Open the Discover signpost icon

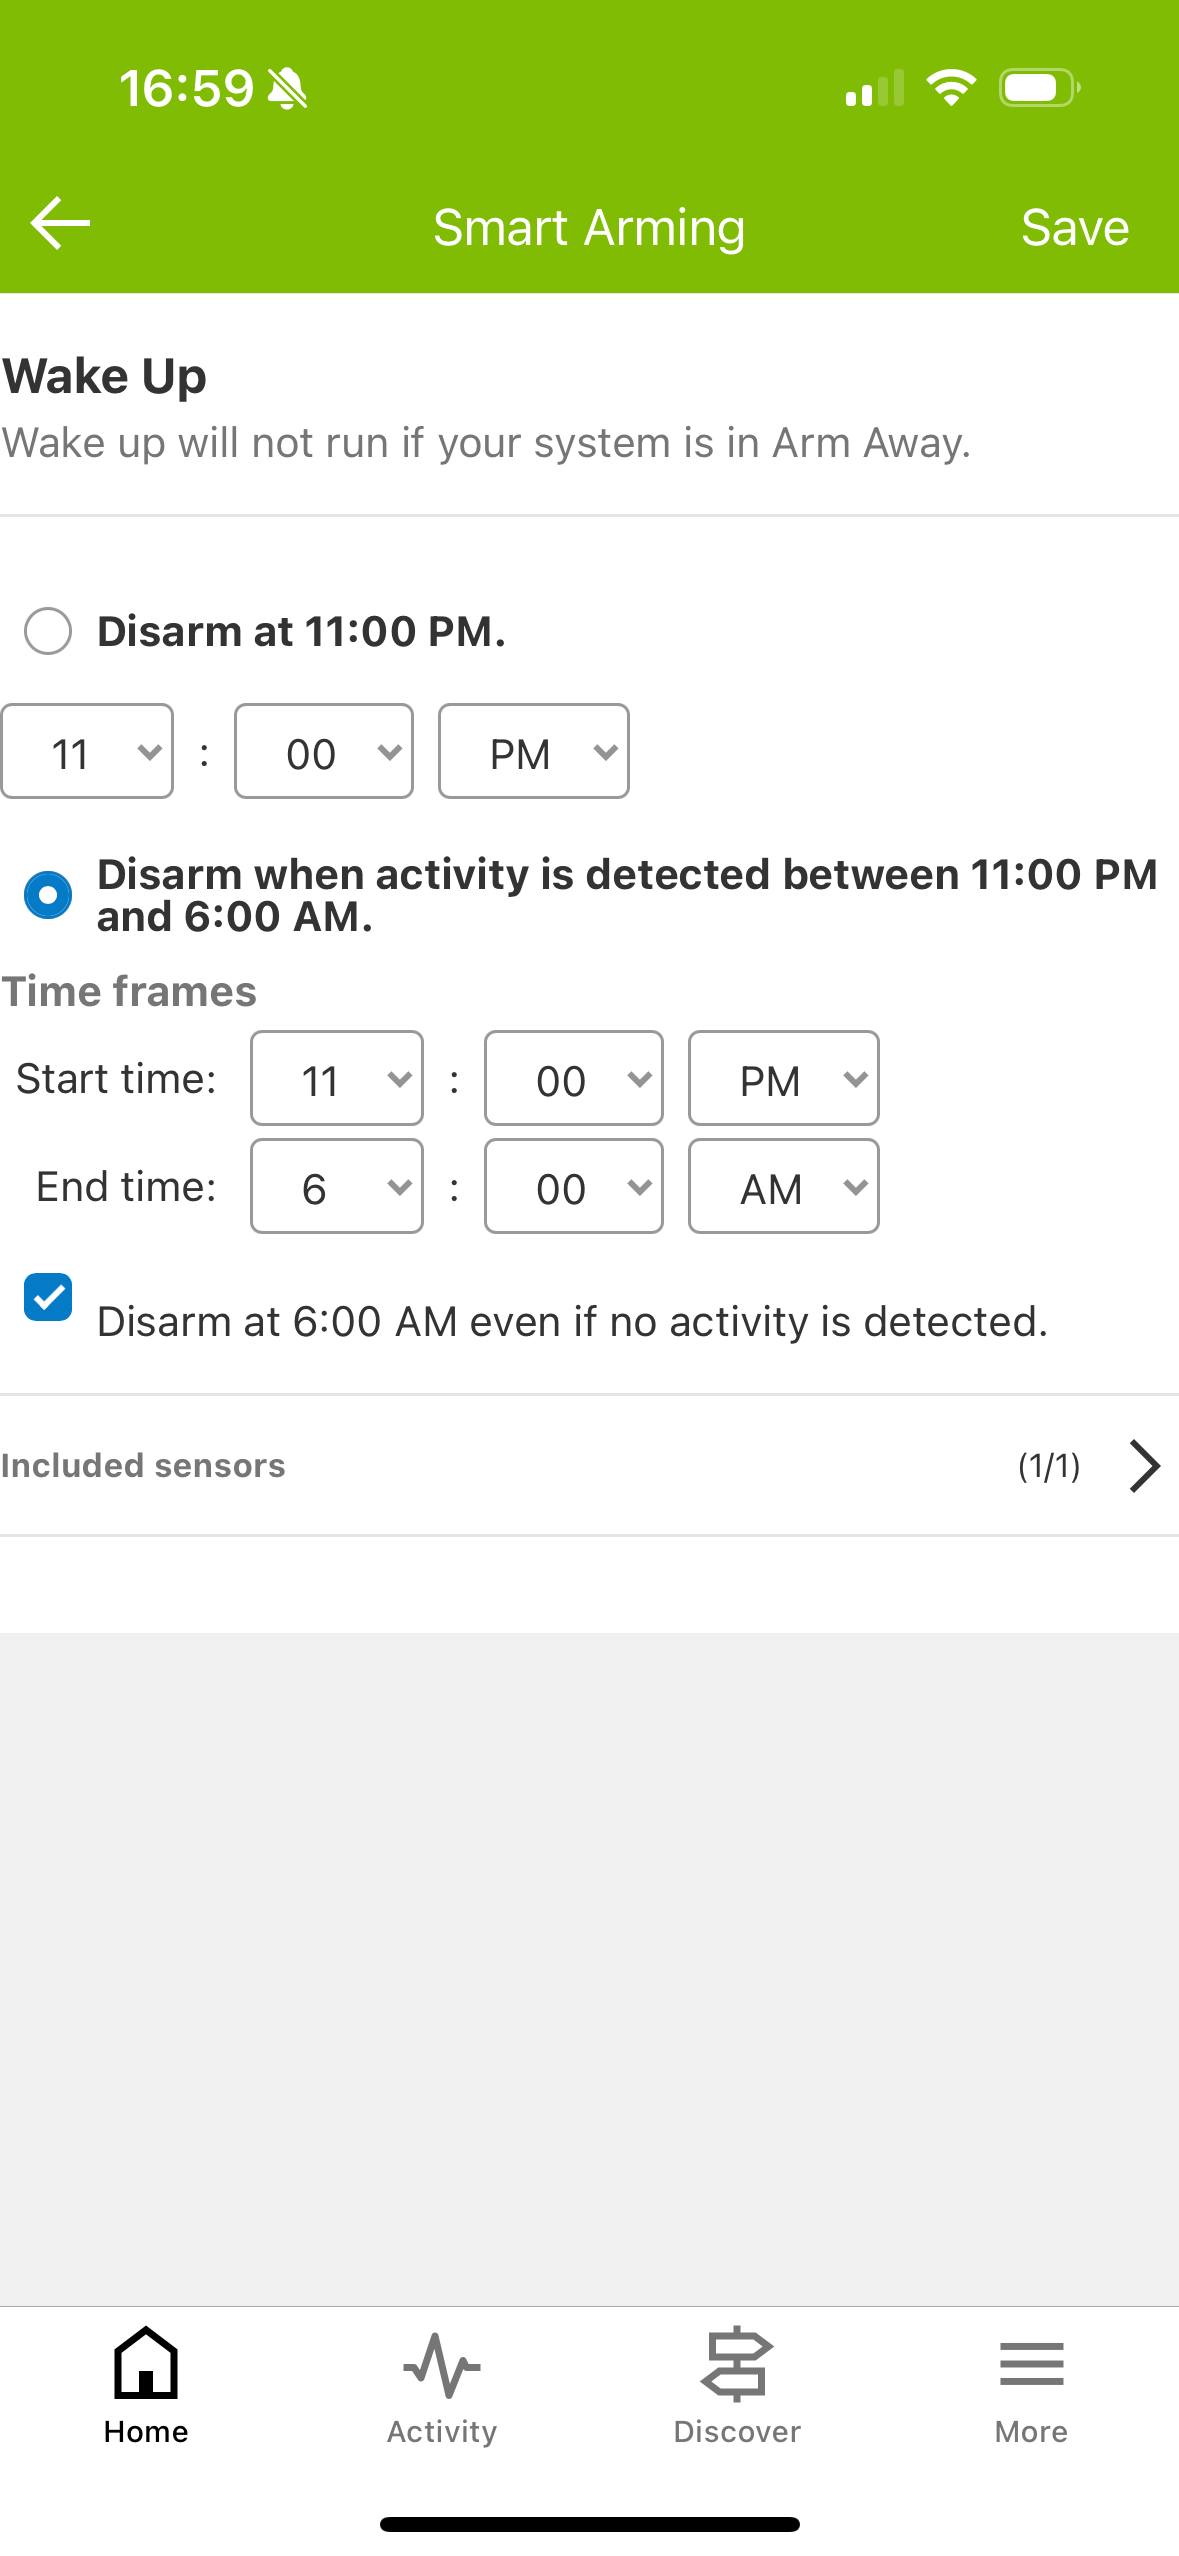coord(737,2364)
